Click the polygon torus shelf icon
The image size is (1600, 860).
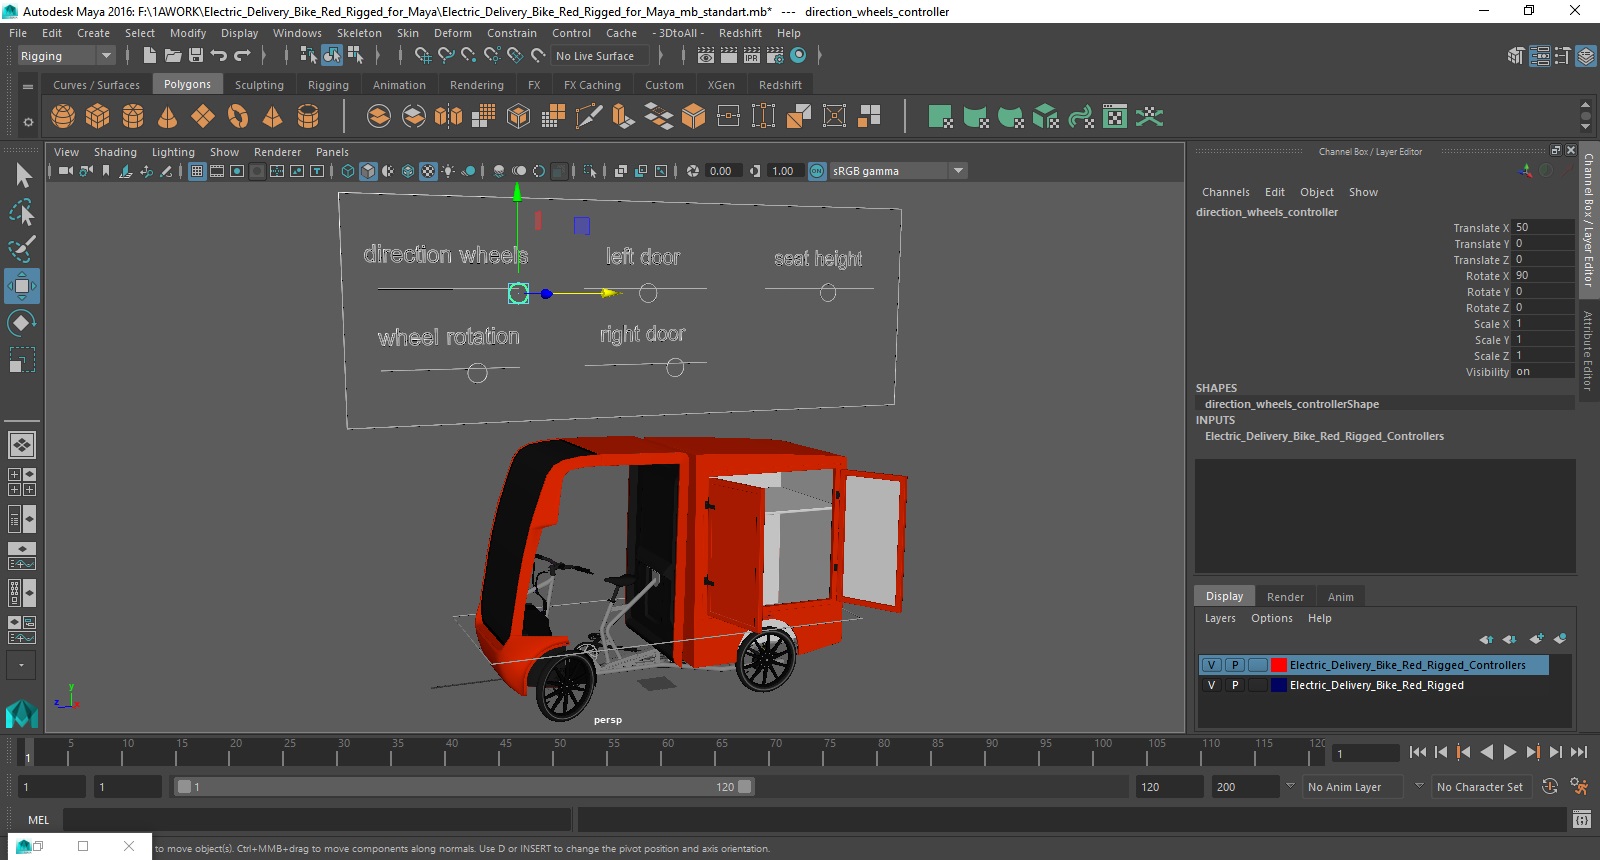238,117
